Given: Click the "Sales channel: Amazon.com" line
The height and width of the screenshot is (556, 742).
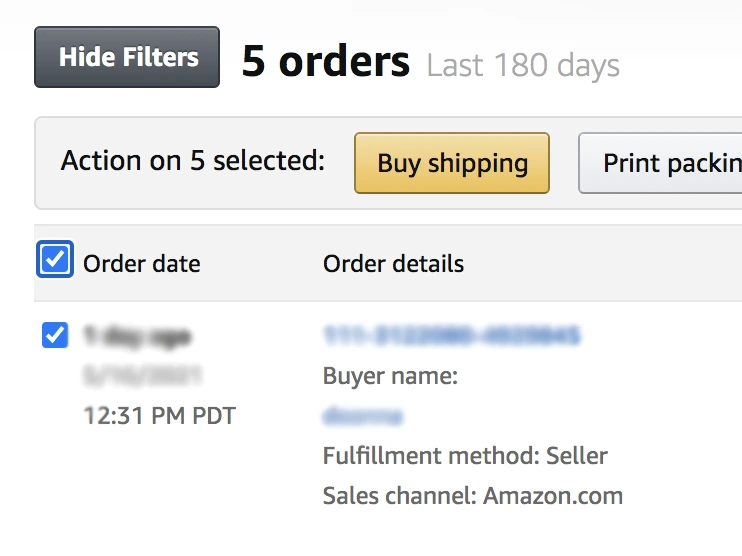Looking at the screenshot, I should tap(472, 496).
